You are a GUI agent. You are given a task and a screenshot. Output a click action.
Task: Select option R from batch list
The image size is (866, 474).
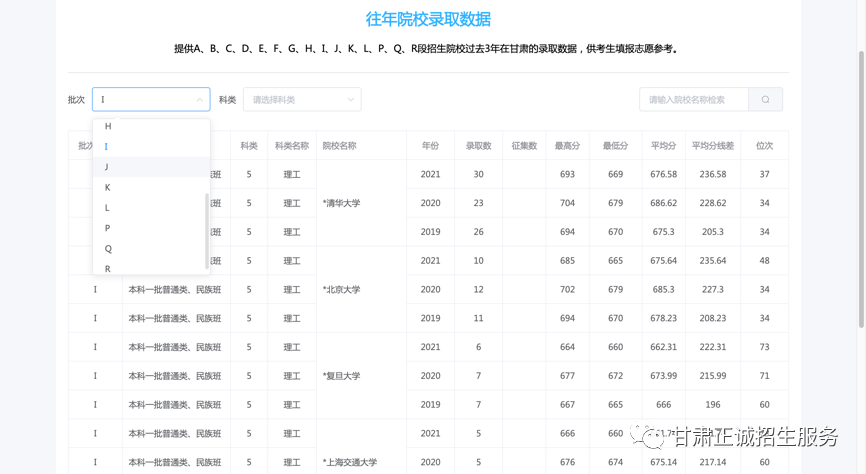pyautogui.click(x=108, y=268)
